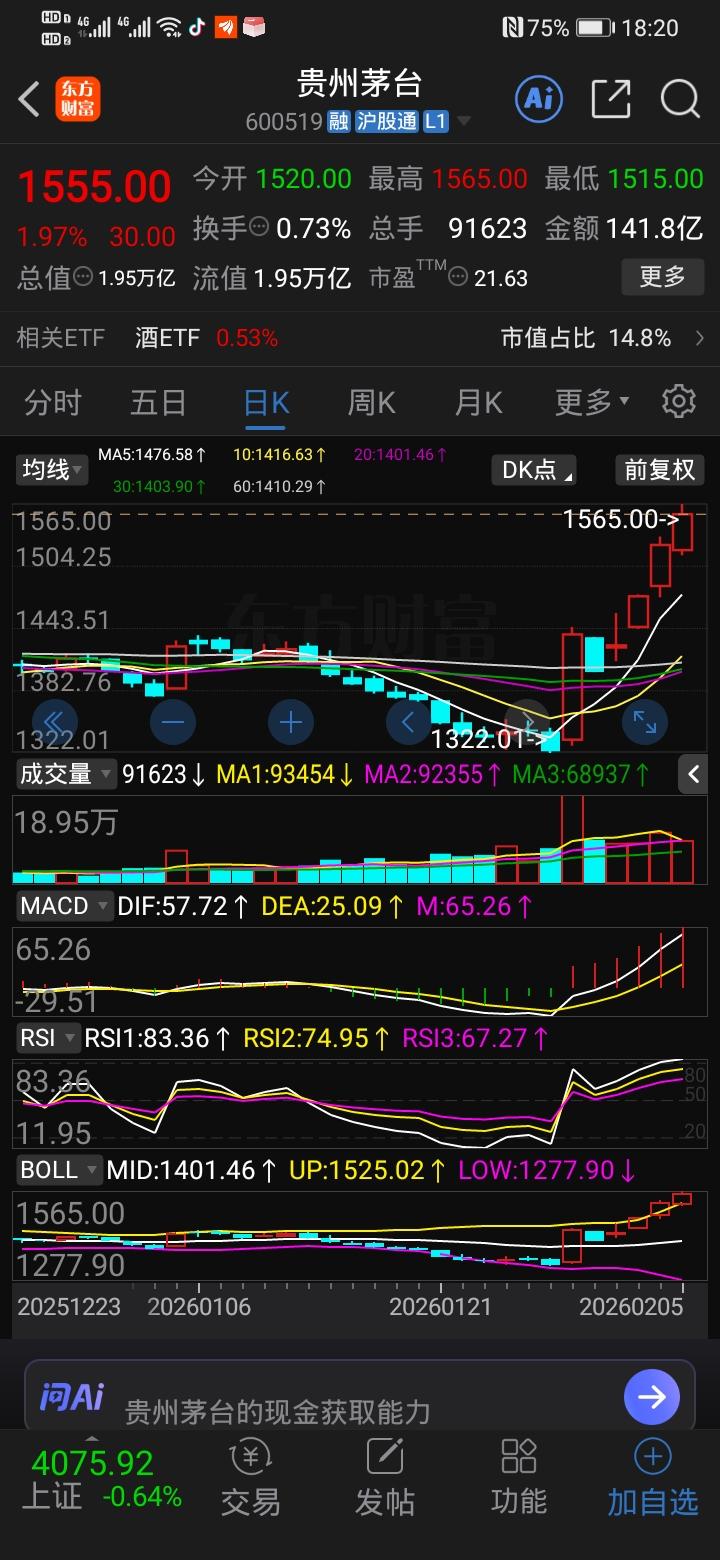Open the 上证 index 4075.92 ticker
Image resolution: width=720 pixels, height=1560 pixels.
click(x=101, y=1479)
